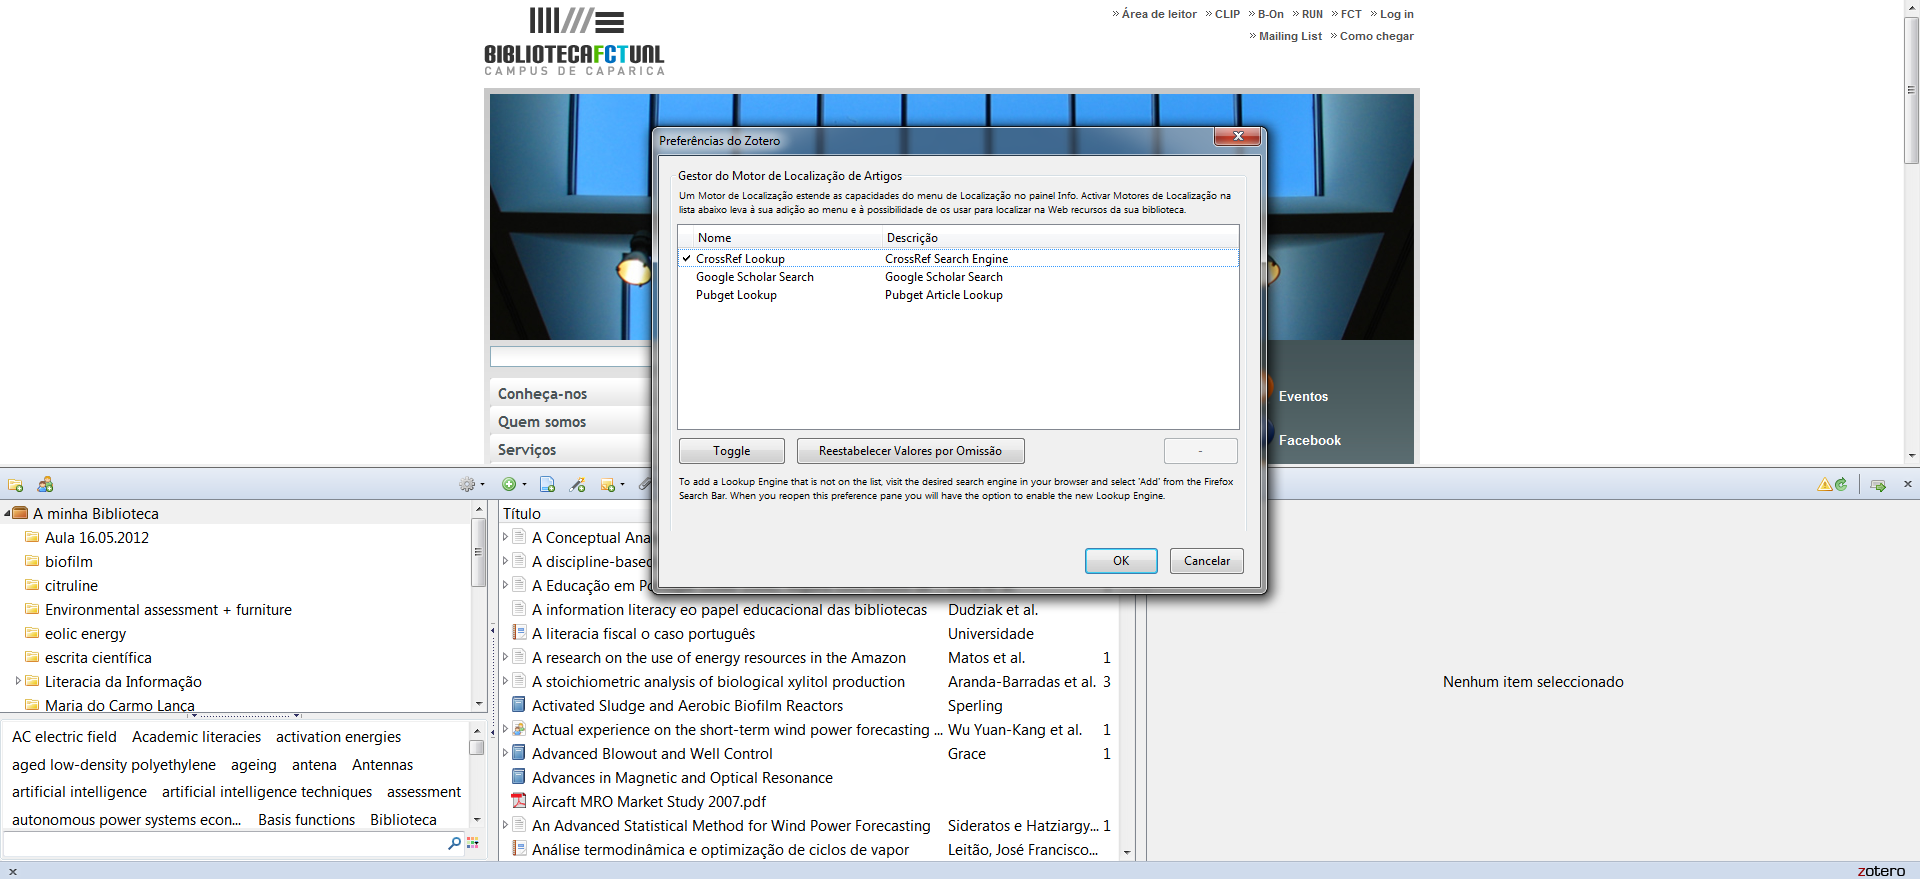
Task: Close the Preferências do Zotero dialog
Action: click(x=1238, y=137)
